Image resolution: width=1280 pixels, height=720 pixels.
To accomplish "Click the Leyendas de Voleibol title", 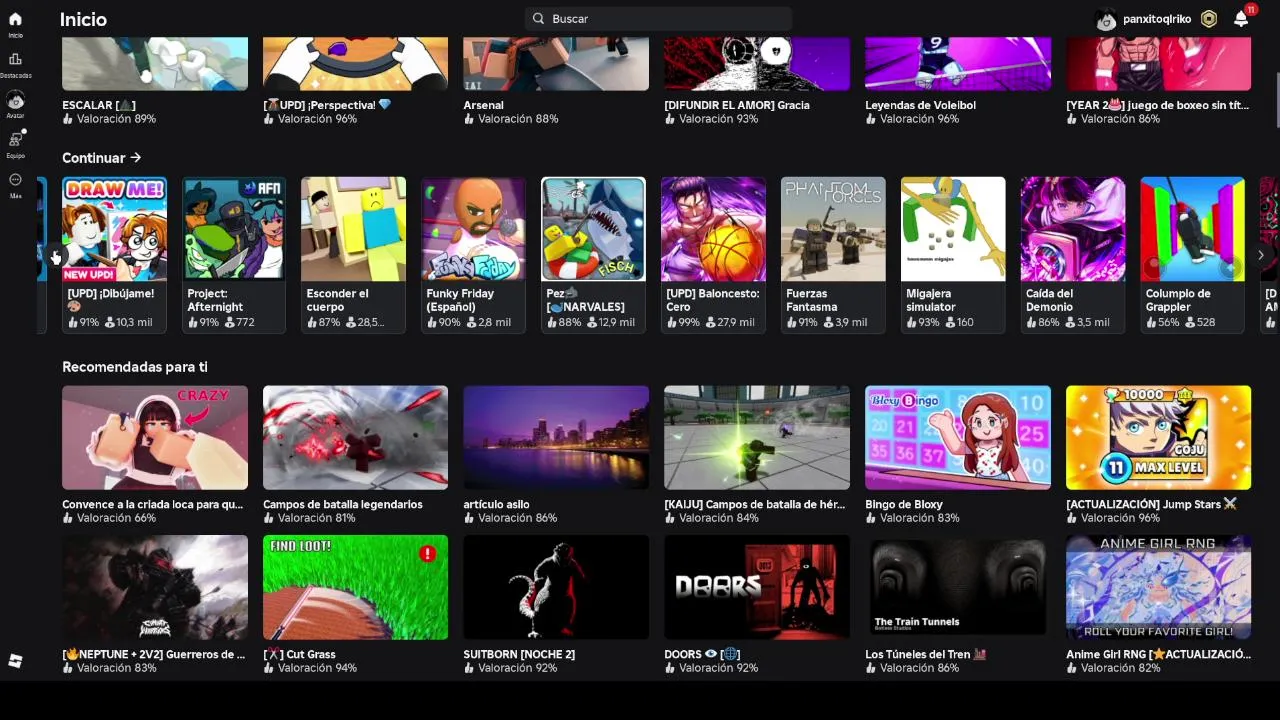I will coord(920,105).
